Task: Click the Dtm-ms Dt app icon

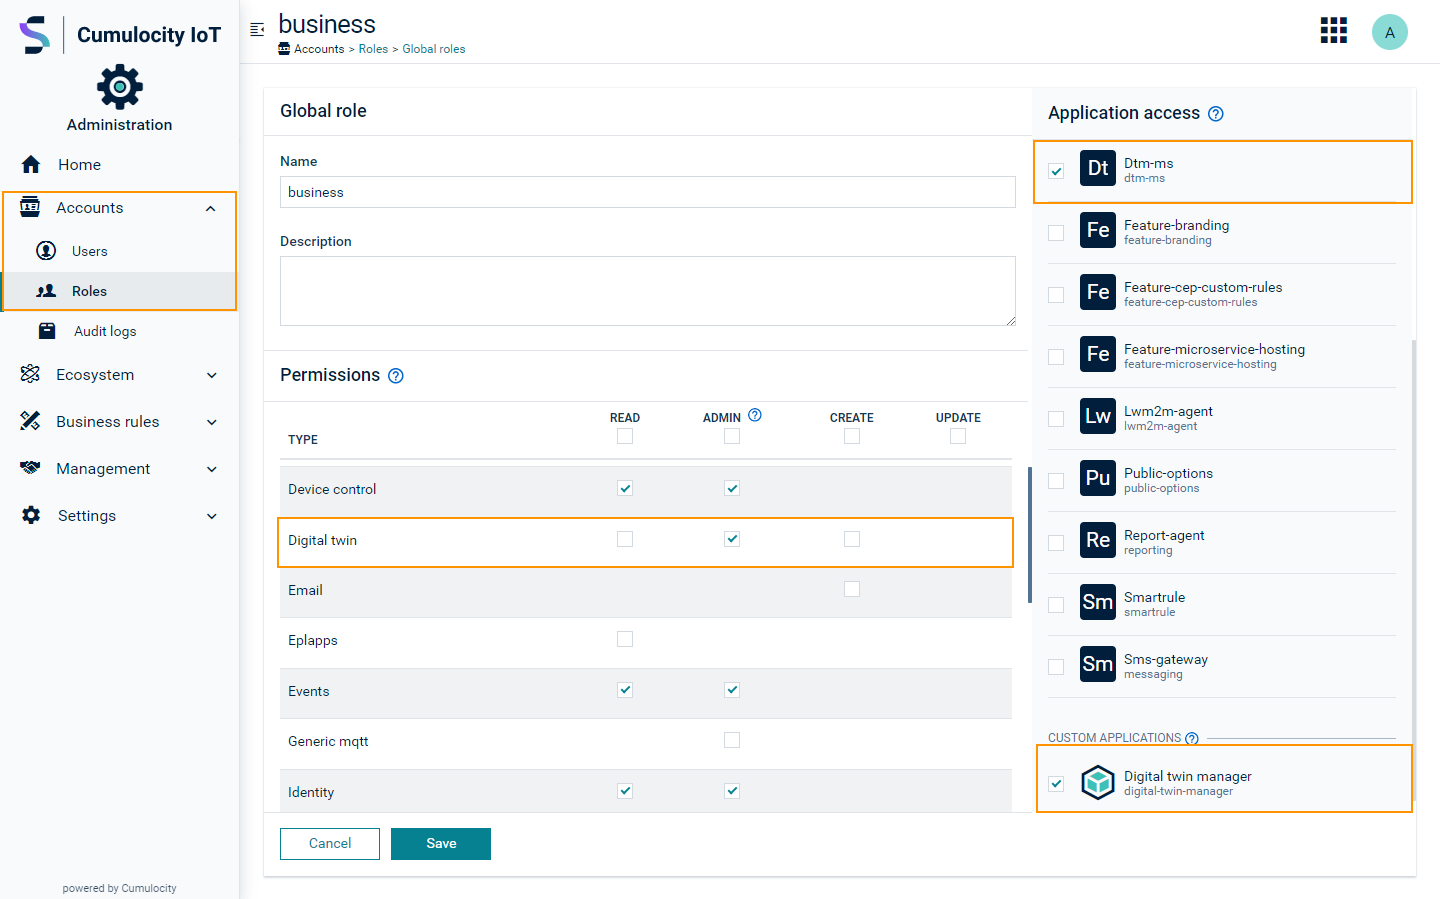Action: 1098,168
